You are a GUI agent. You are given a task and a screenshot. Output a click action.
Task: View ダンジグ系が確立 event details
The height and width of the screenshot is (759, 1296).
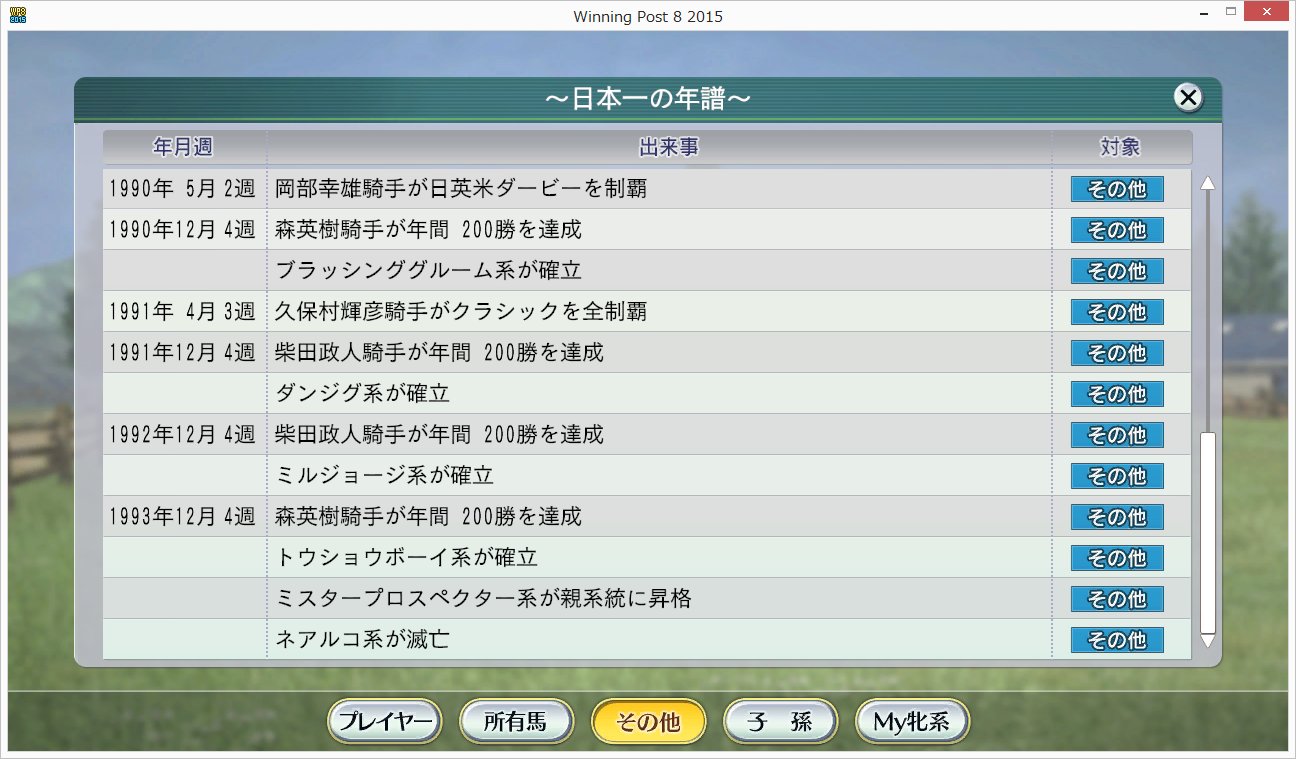(x=1117, y=394)
